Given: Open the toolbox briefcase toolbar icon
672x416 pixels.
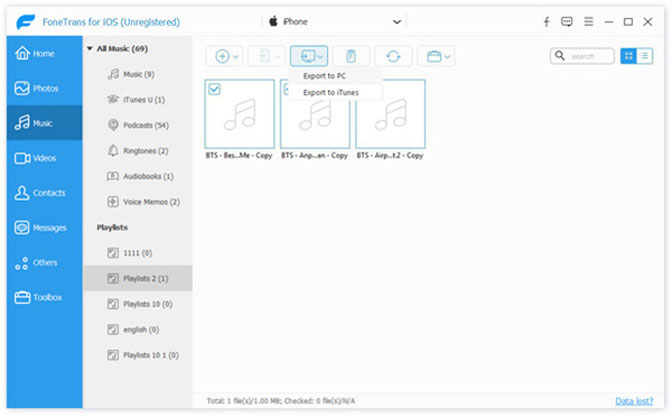Looking at the screenshot, I should (434, 56).
